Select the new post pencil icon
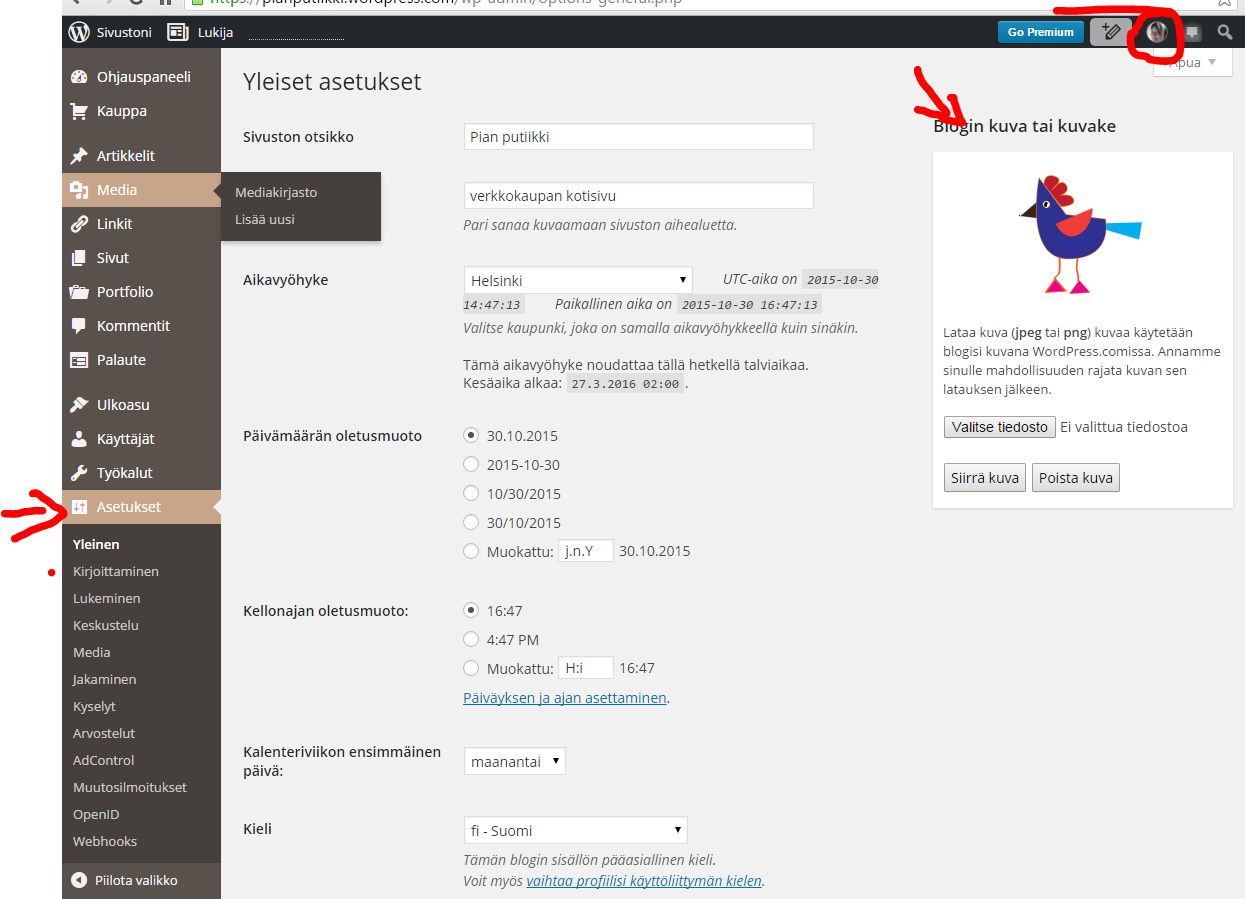 (x=1110, y=31)
